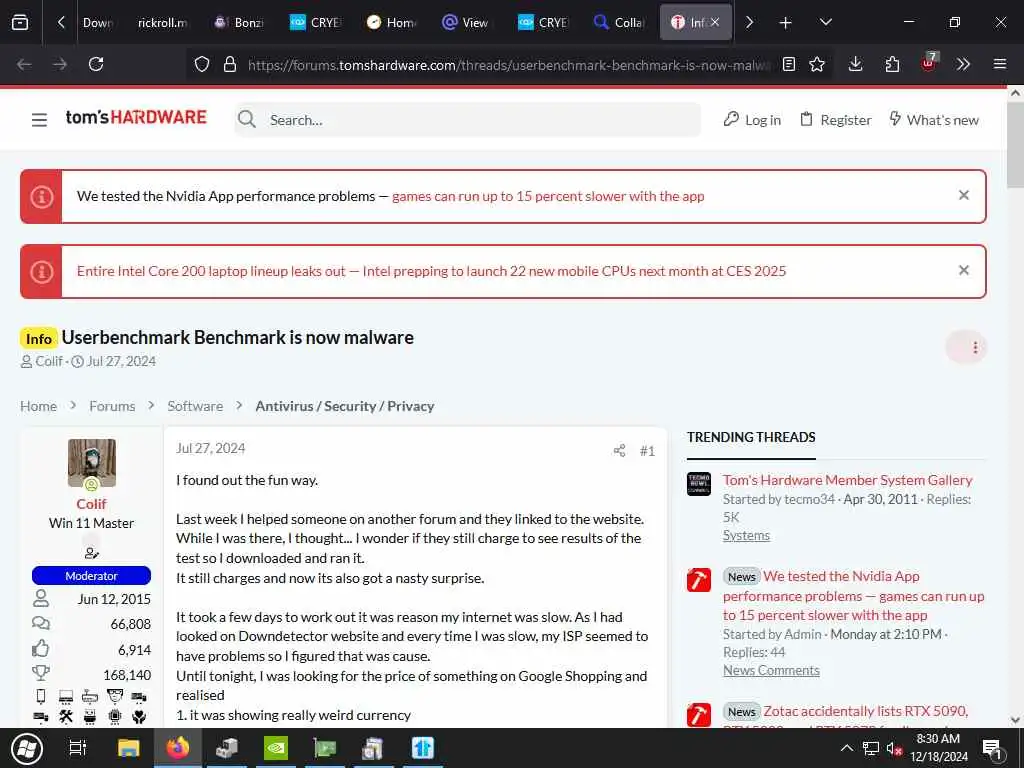The height and width of the screenshot is (768, 1024).
Task: Open thread options three-dot menu
Action: pos(967,347)
